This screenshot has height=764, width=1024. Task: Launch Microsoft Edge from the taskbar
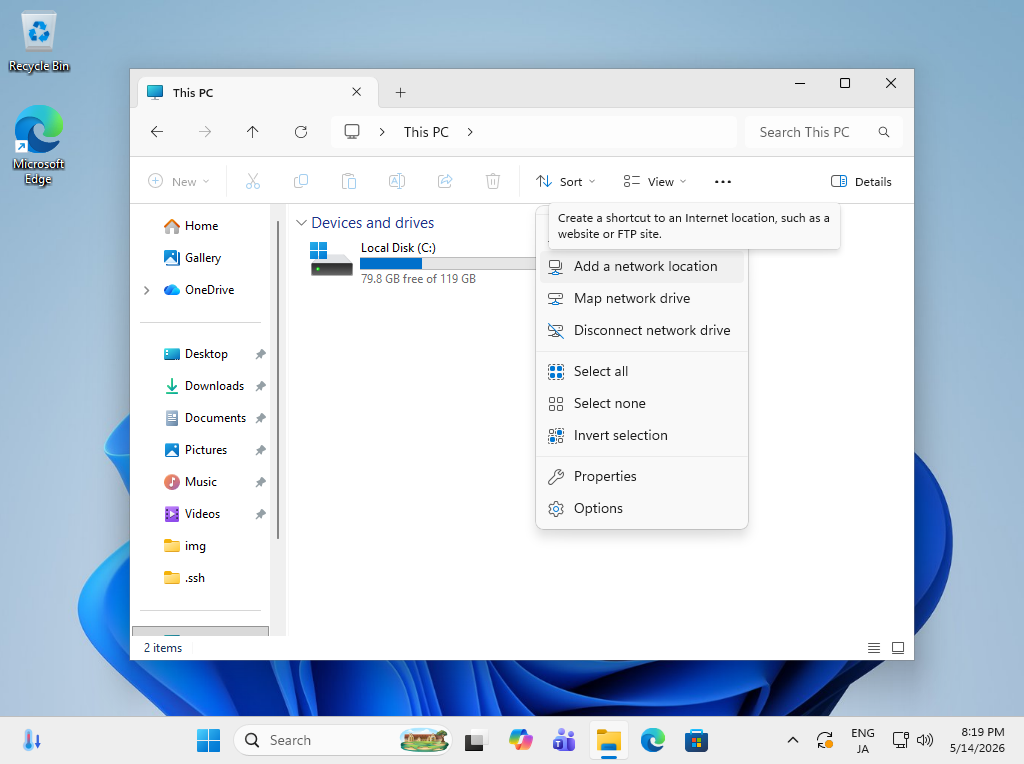tap(652, 740)
